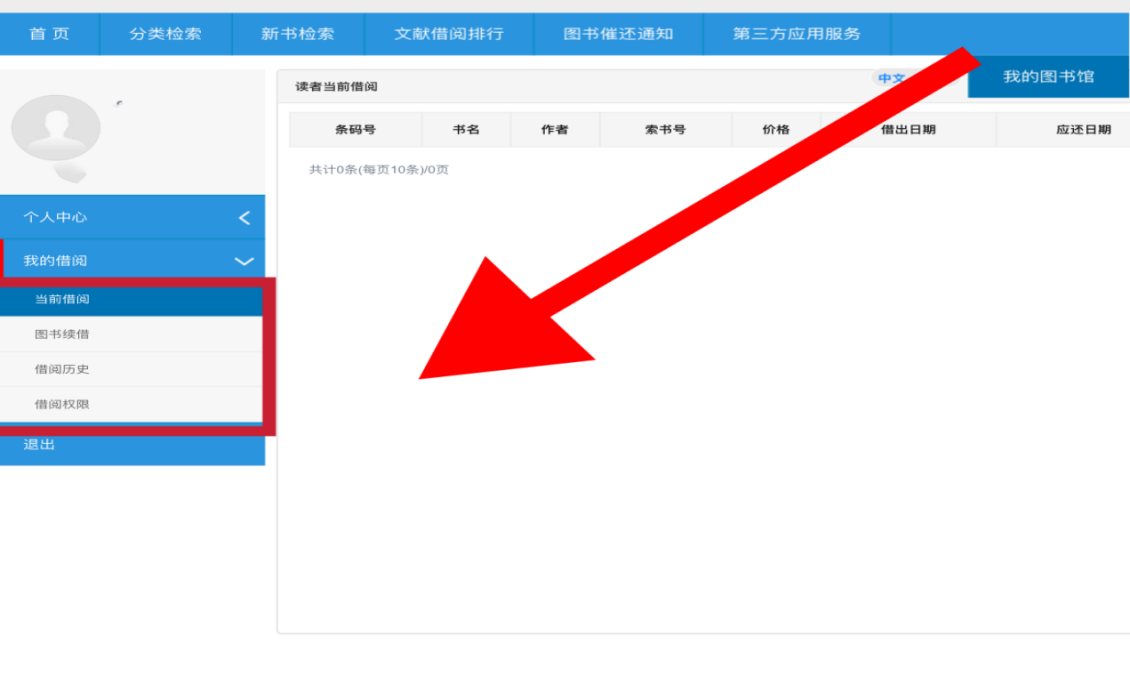Viewport: 1130px width, 677px height.
Task: Expand the 个人中心 chevron arrow
Action: coord(244,218)
